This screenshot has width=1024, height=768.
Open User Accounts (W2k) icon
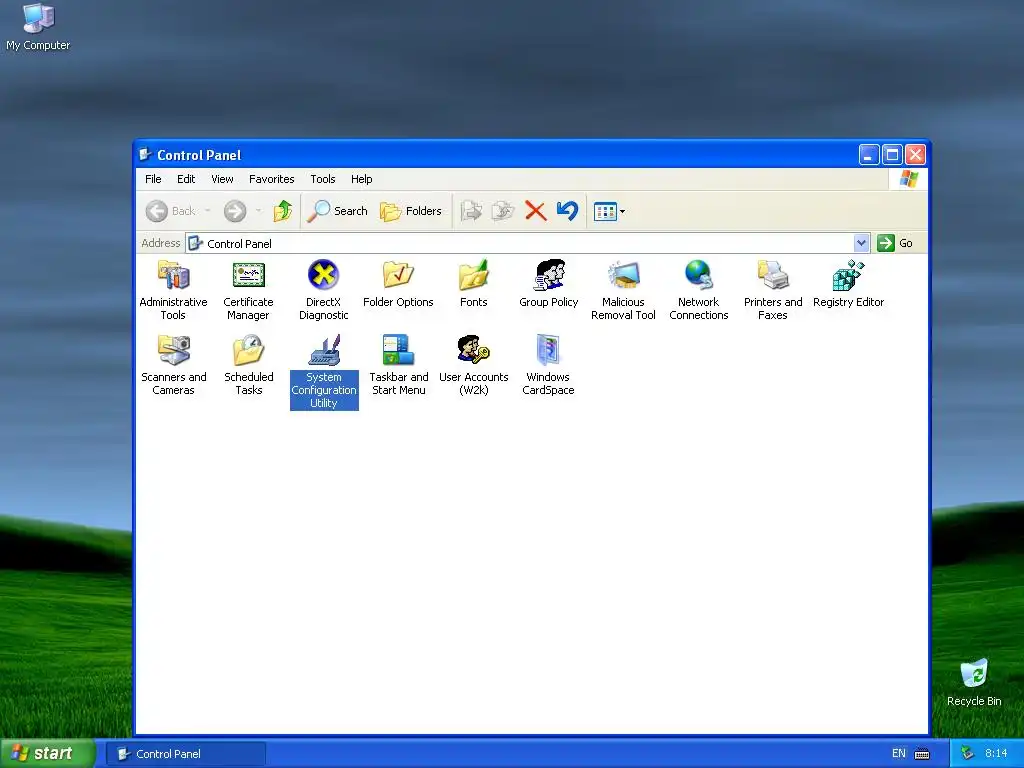473,365
